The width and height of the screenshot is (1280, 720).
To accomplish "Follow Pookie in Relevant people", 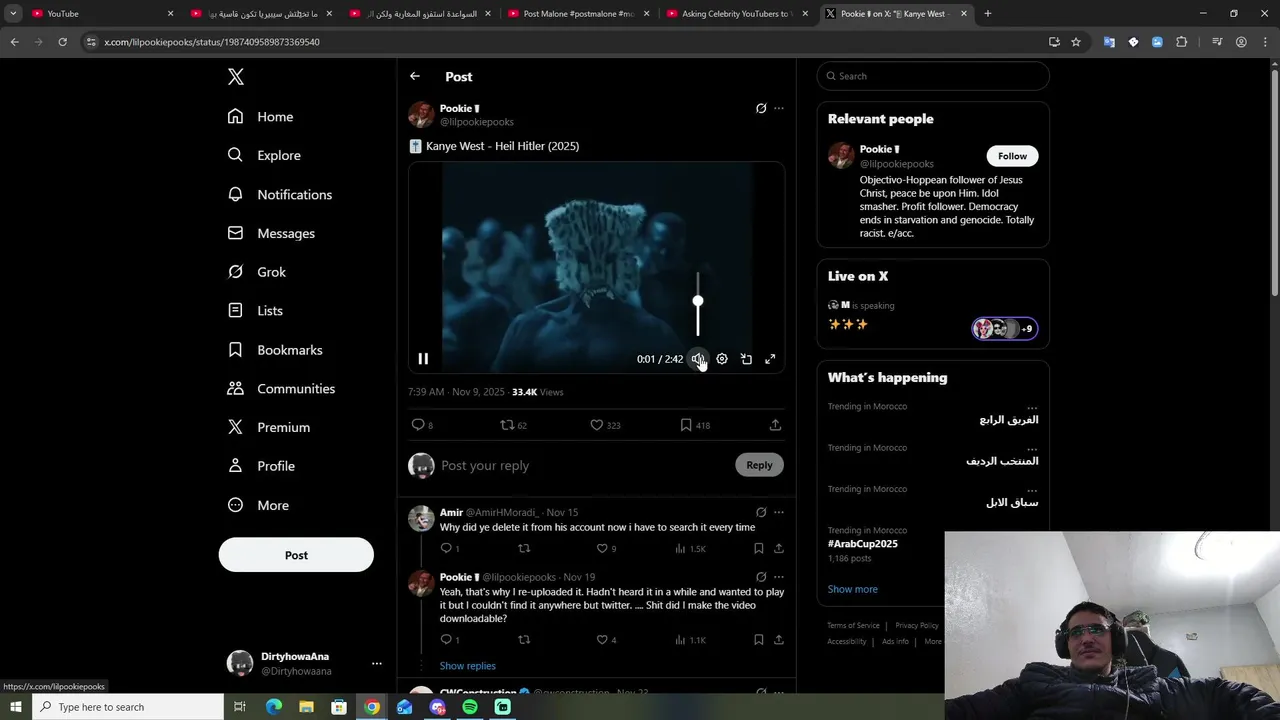I will pyautogui.click(x=1012, y=156).
